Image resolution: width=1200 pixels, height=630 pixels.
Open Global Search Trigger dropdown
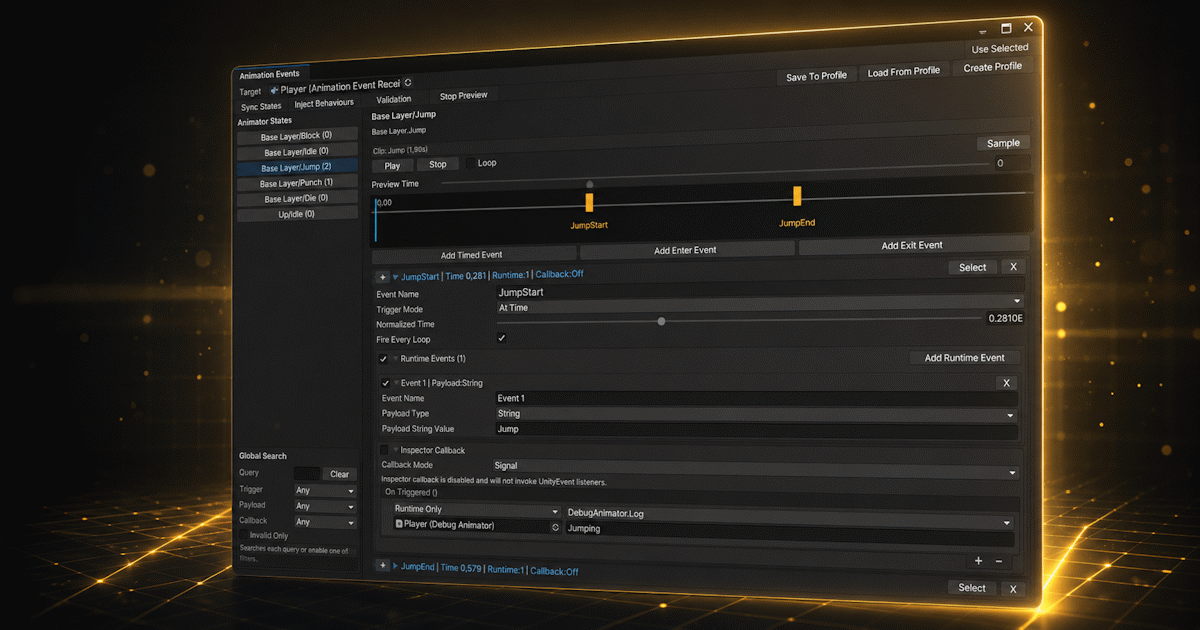pos(325,491)
